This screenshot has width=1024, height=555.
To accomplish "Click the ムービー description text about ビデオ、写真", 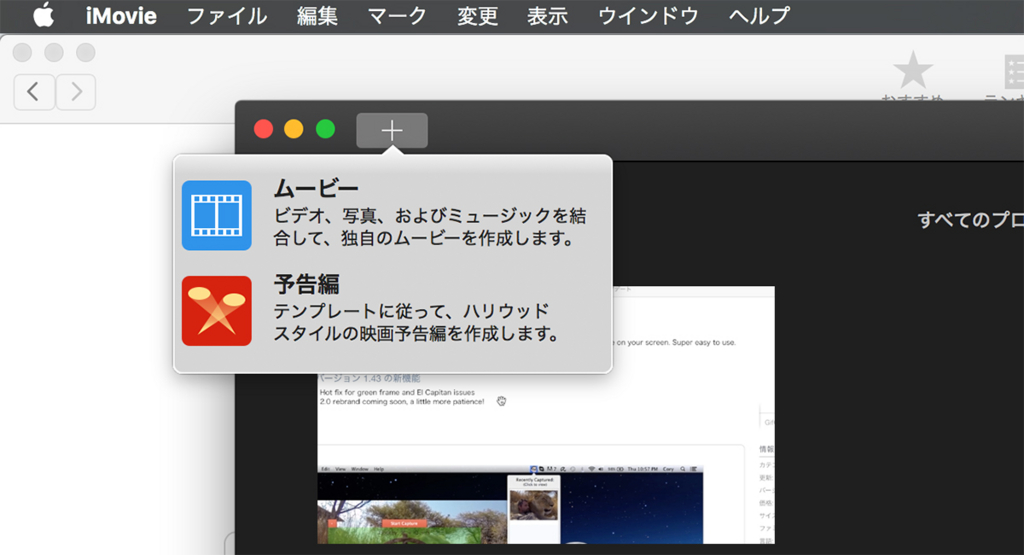I will pyautogui.click(x=430, y=227).
